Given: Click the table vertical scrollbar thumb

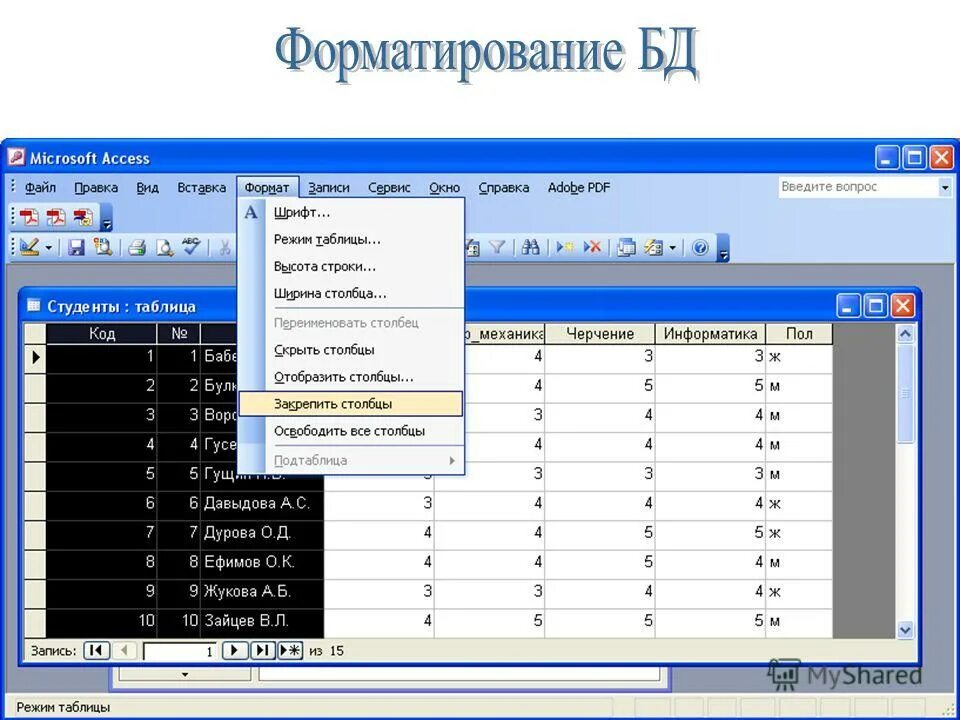Looking at the screenshot, I should (905, 393).
